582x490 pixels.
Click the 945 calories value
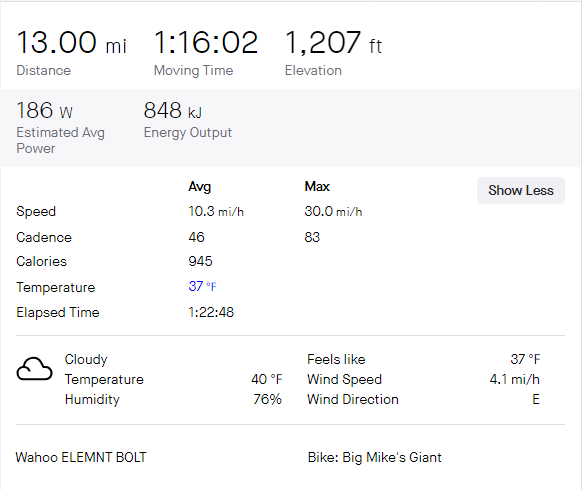pyautogui.click(x=200, y=261)
